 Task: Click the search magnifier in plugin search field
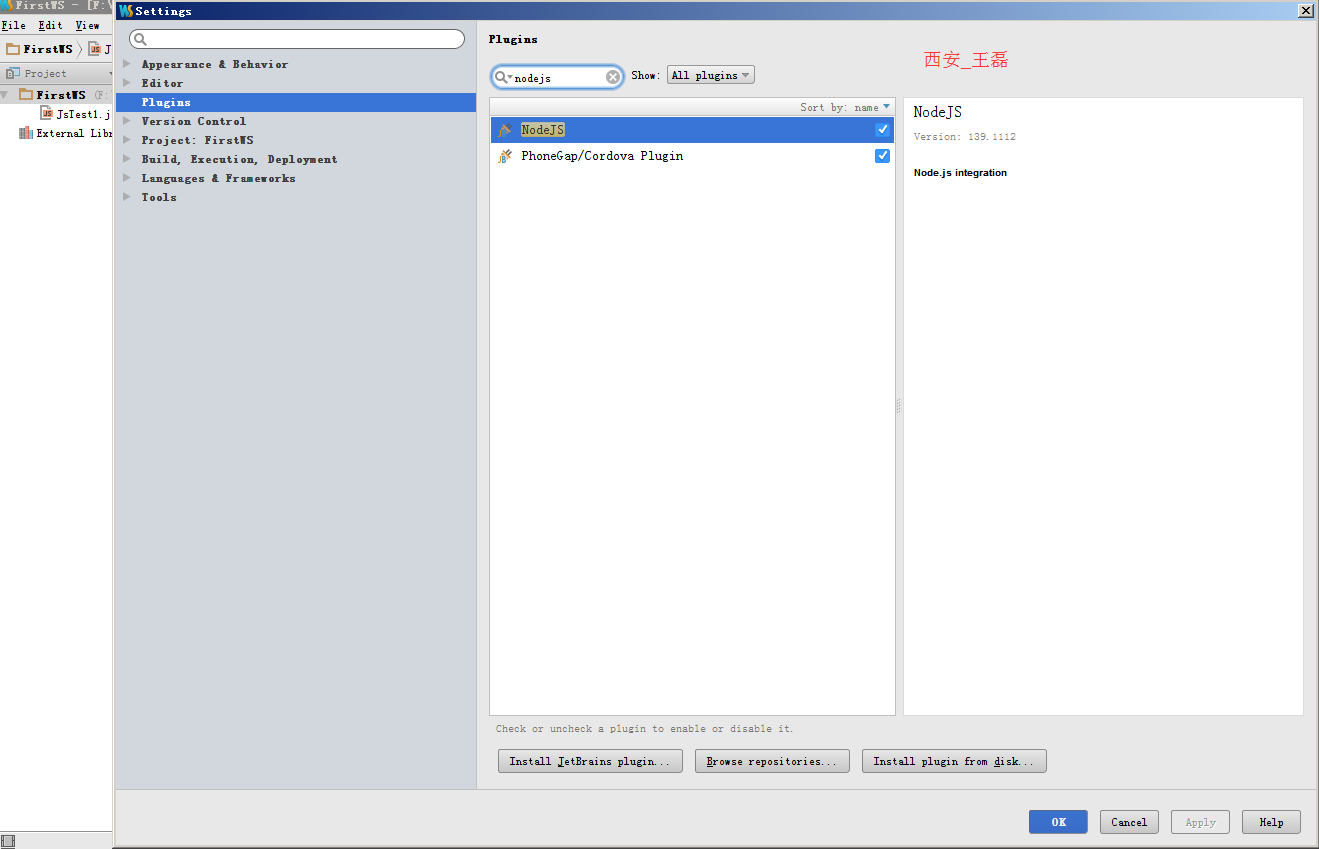click(502, 75)
